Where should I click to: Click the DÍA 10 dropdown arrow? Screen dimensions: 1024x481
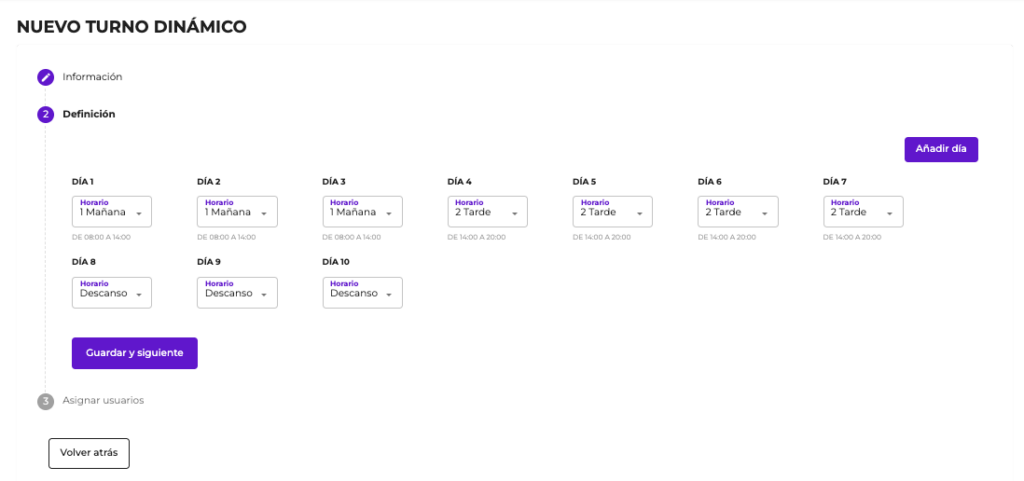(389, 294)
